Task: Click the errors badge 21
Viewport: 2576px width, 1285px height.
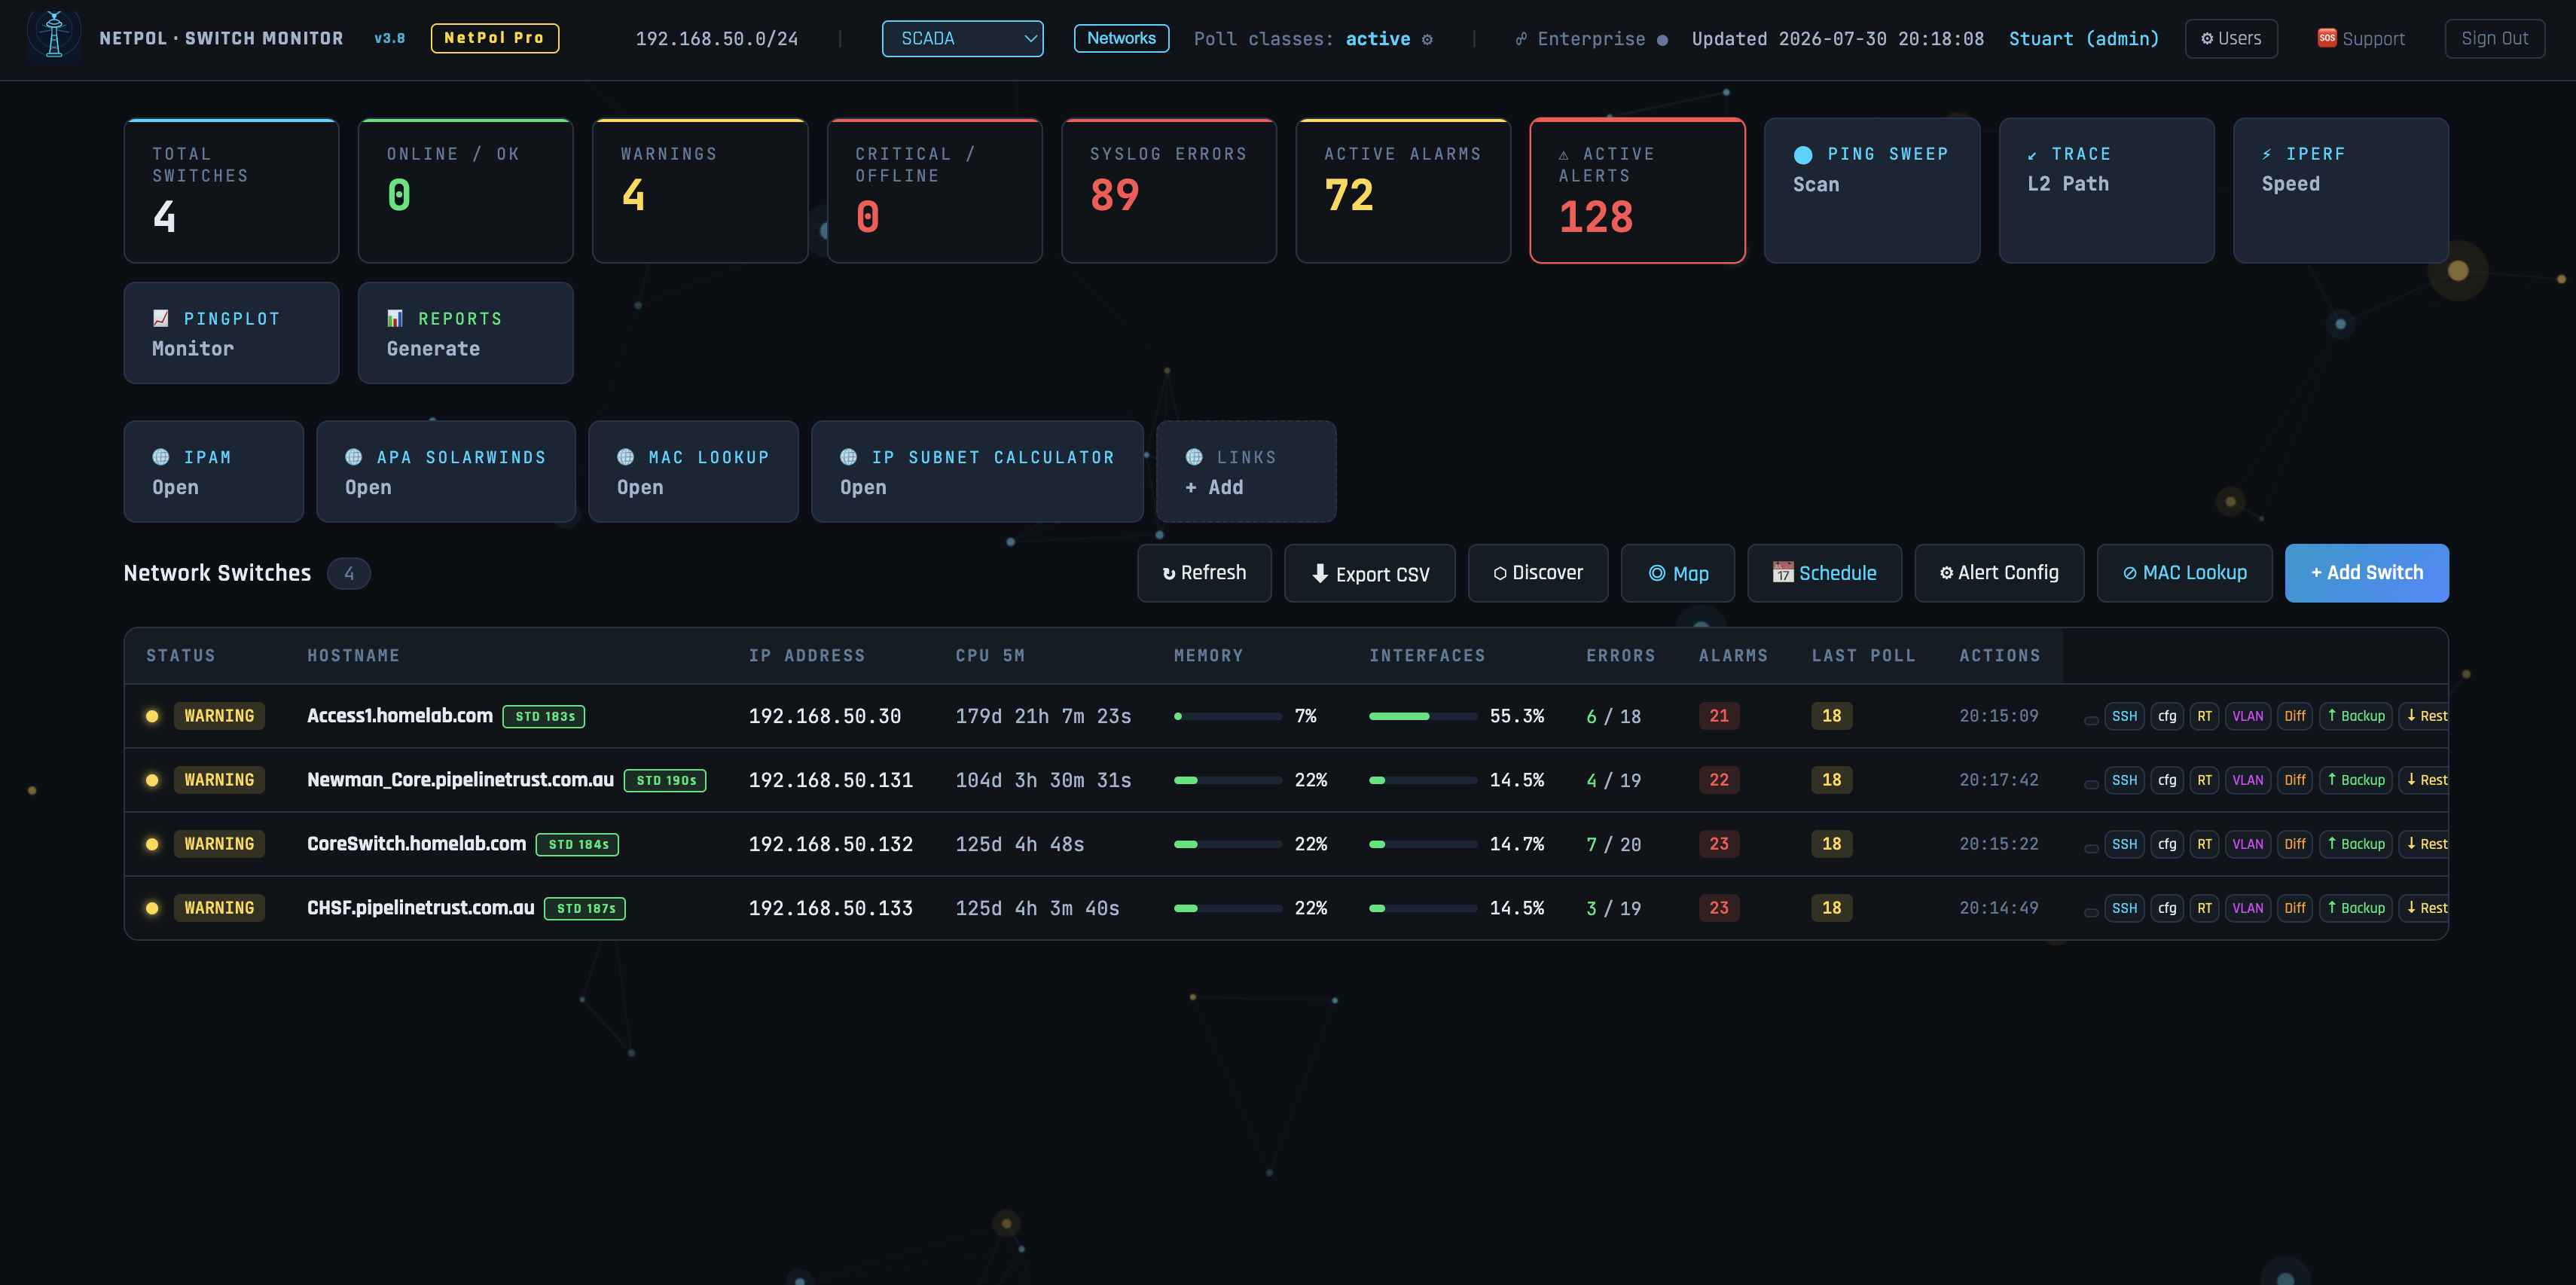Action: [1719, 716]
